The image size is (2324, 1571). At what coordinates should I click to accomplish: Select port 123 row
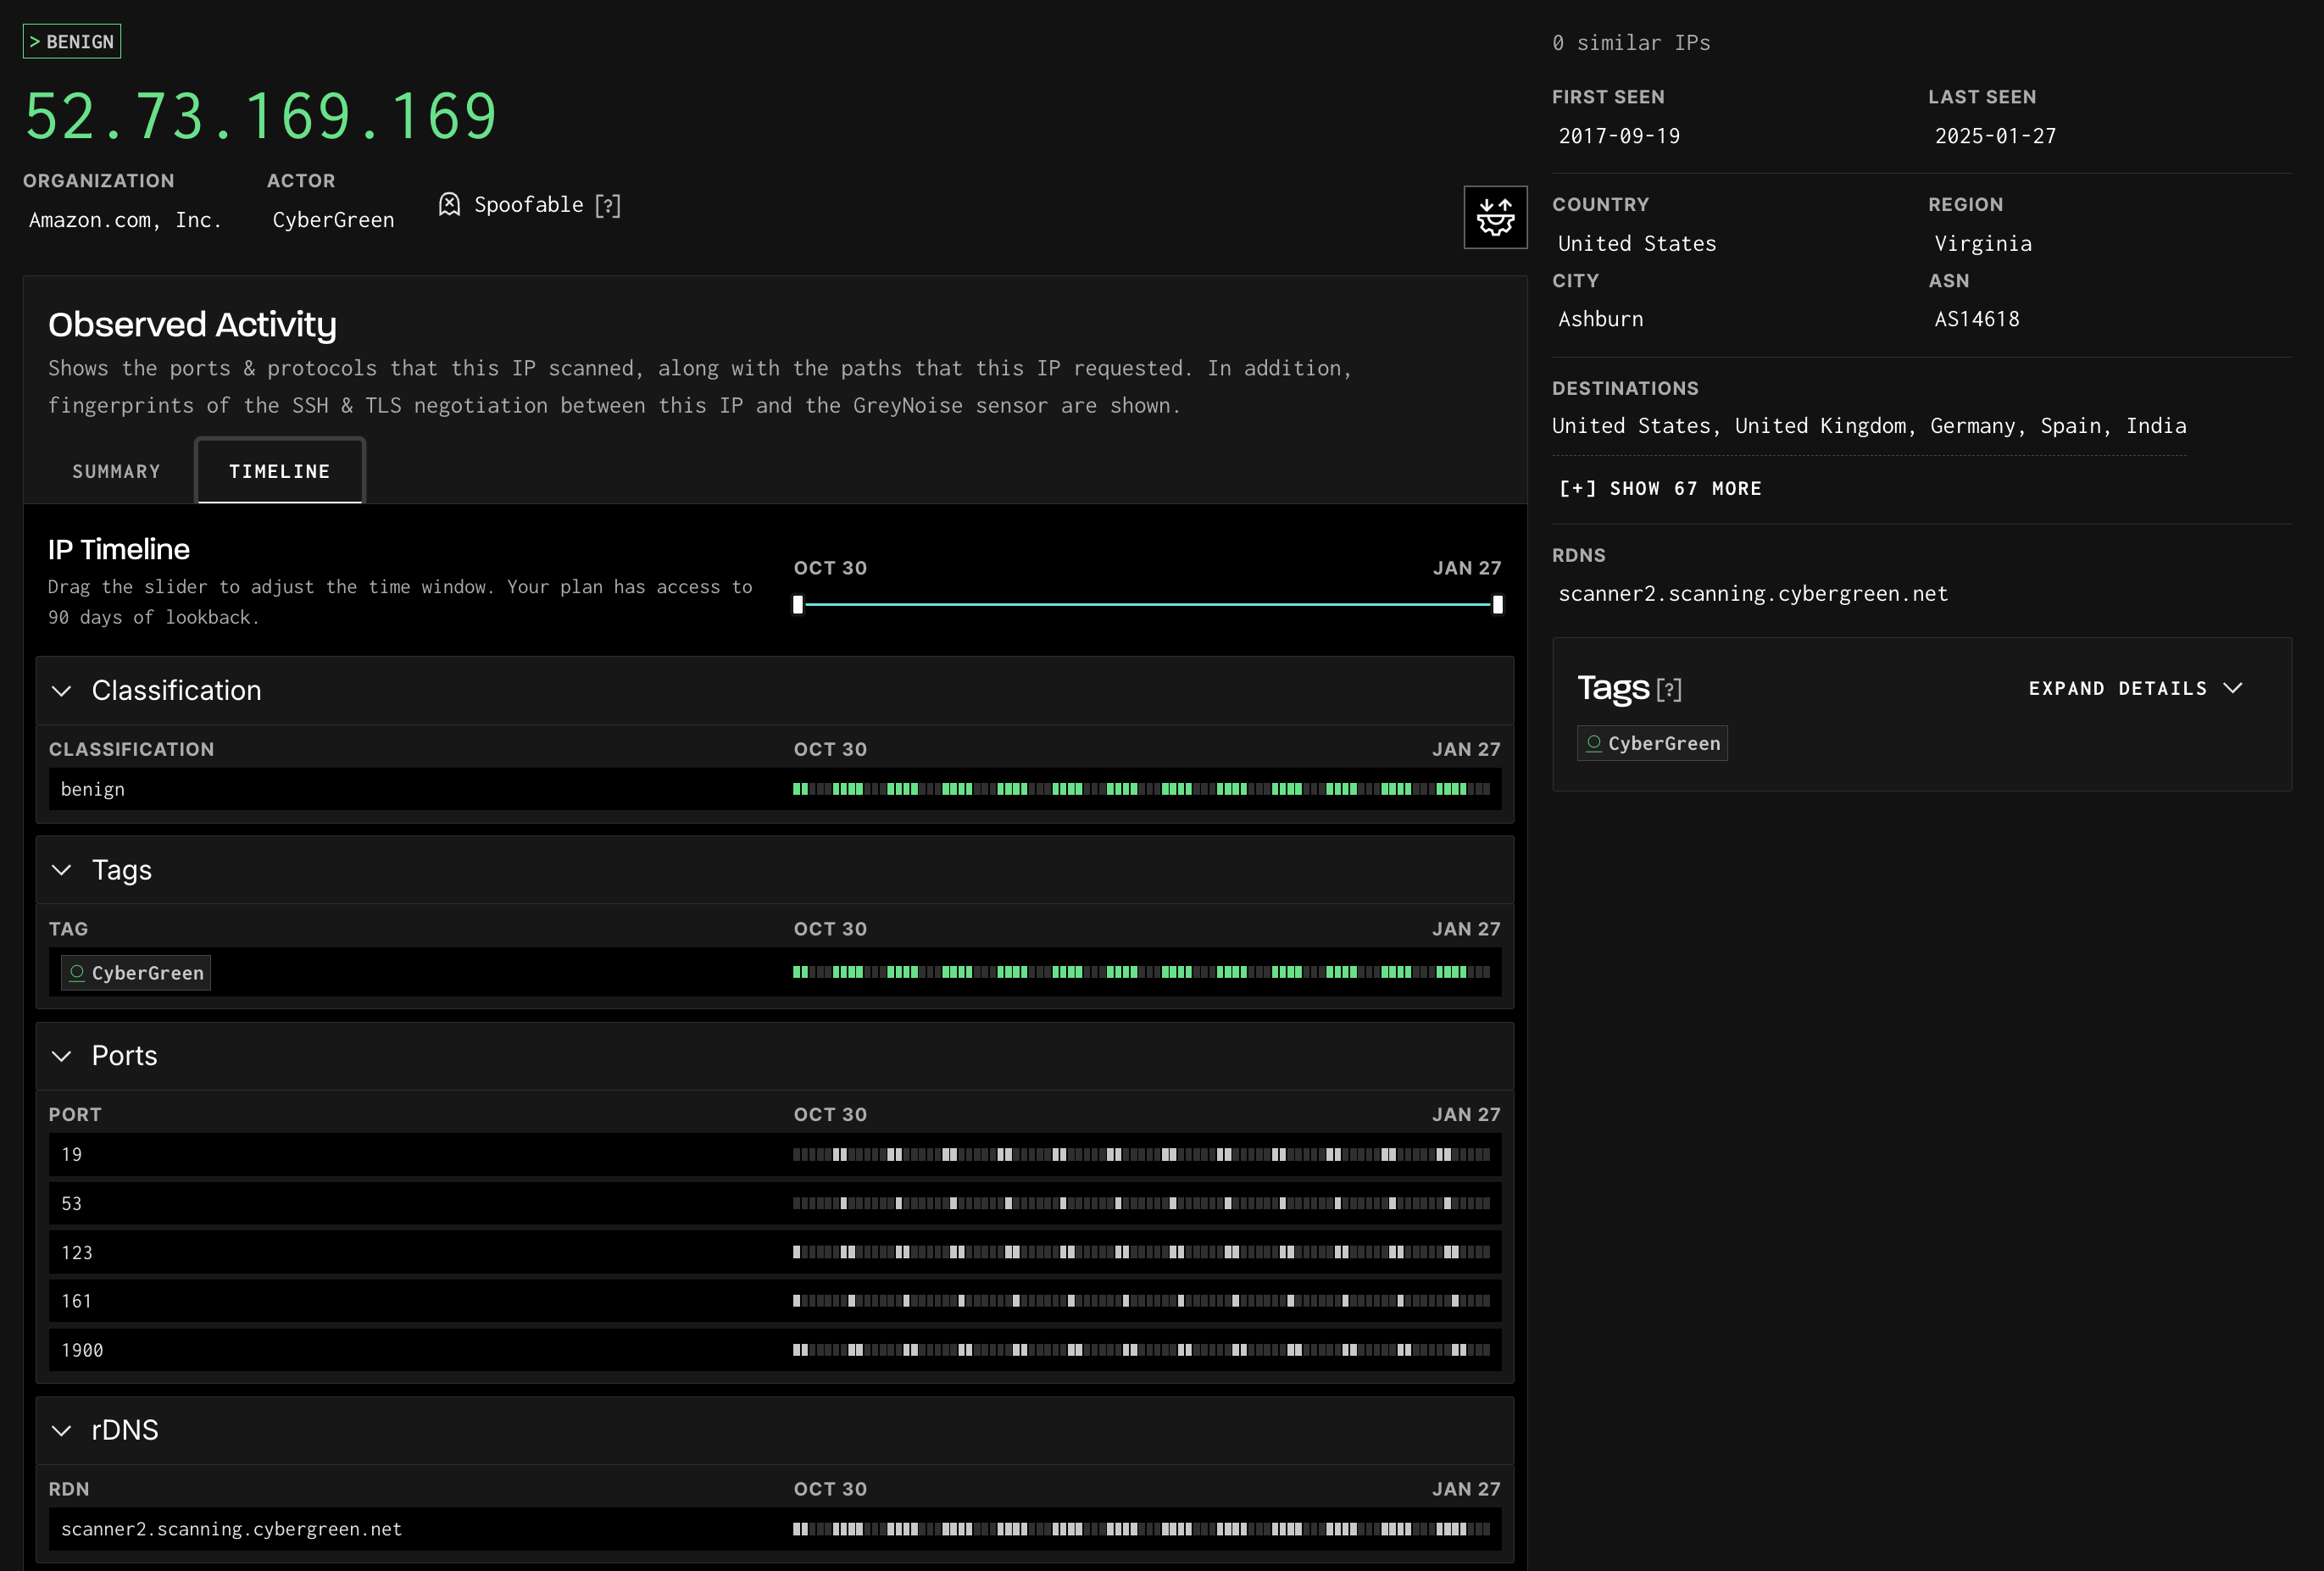click(x=775, y=1252)
